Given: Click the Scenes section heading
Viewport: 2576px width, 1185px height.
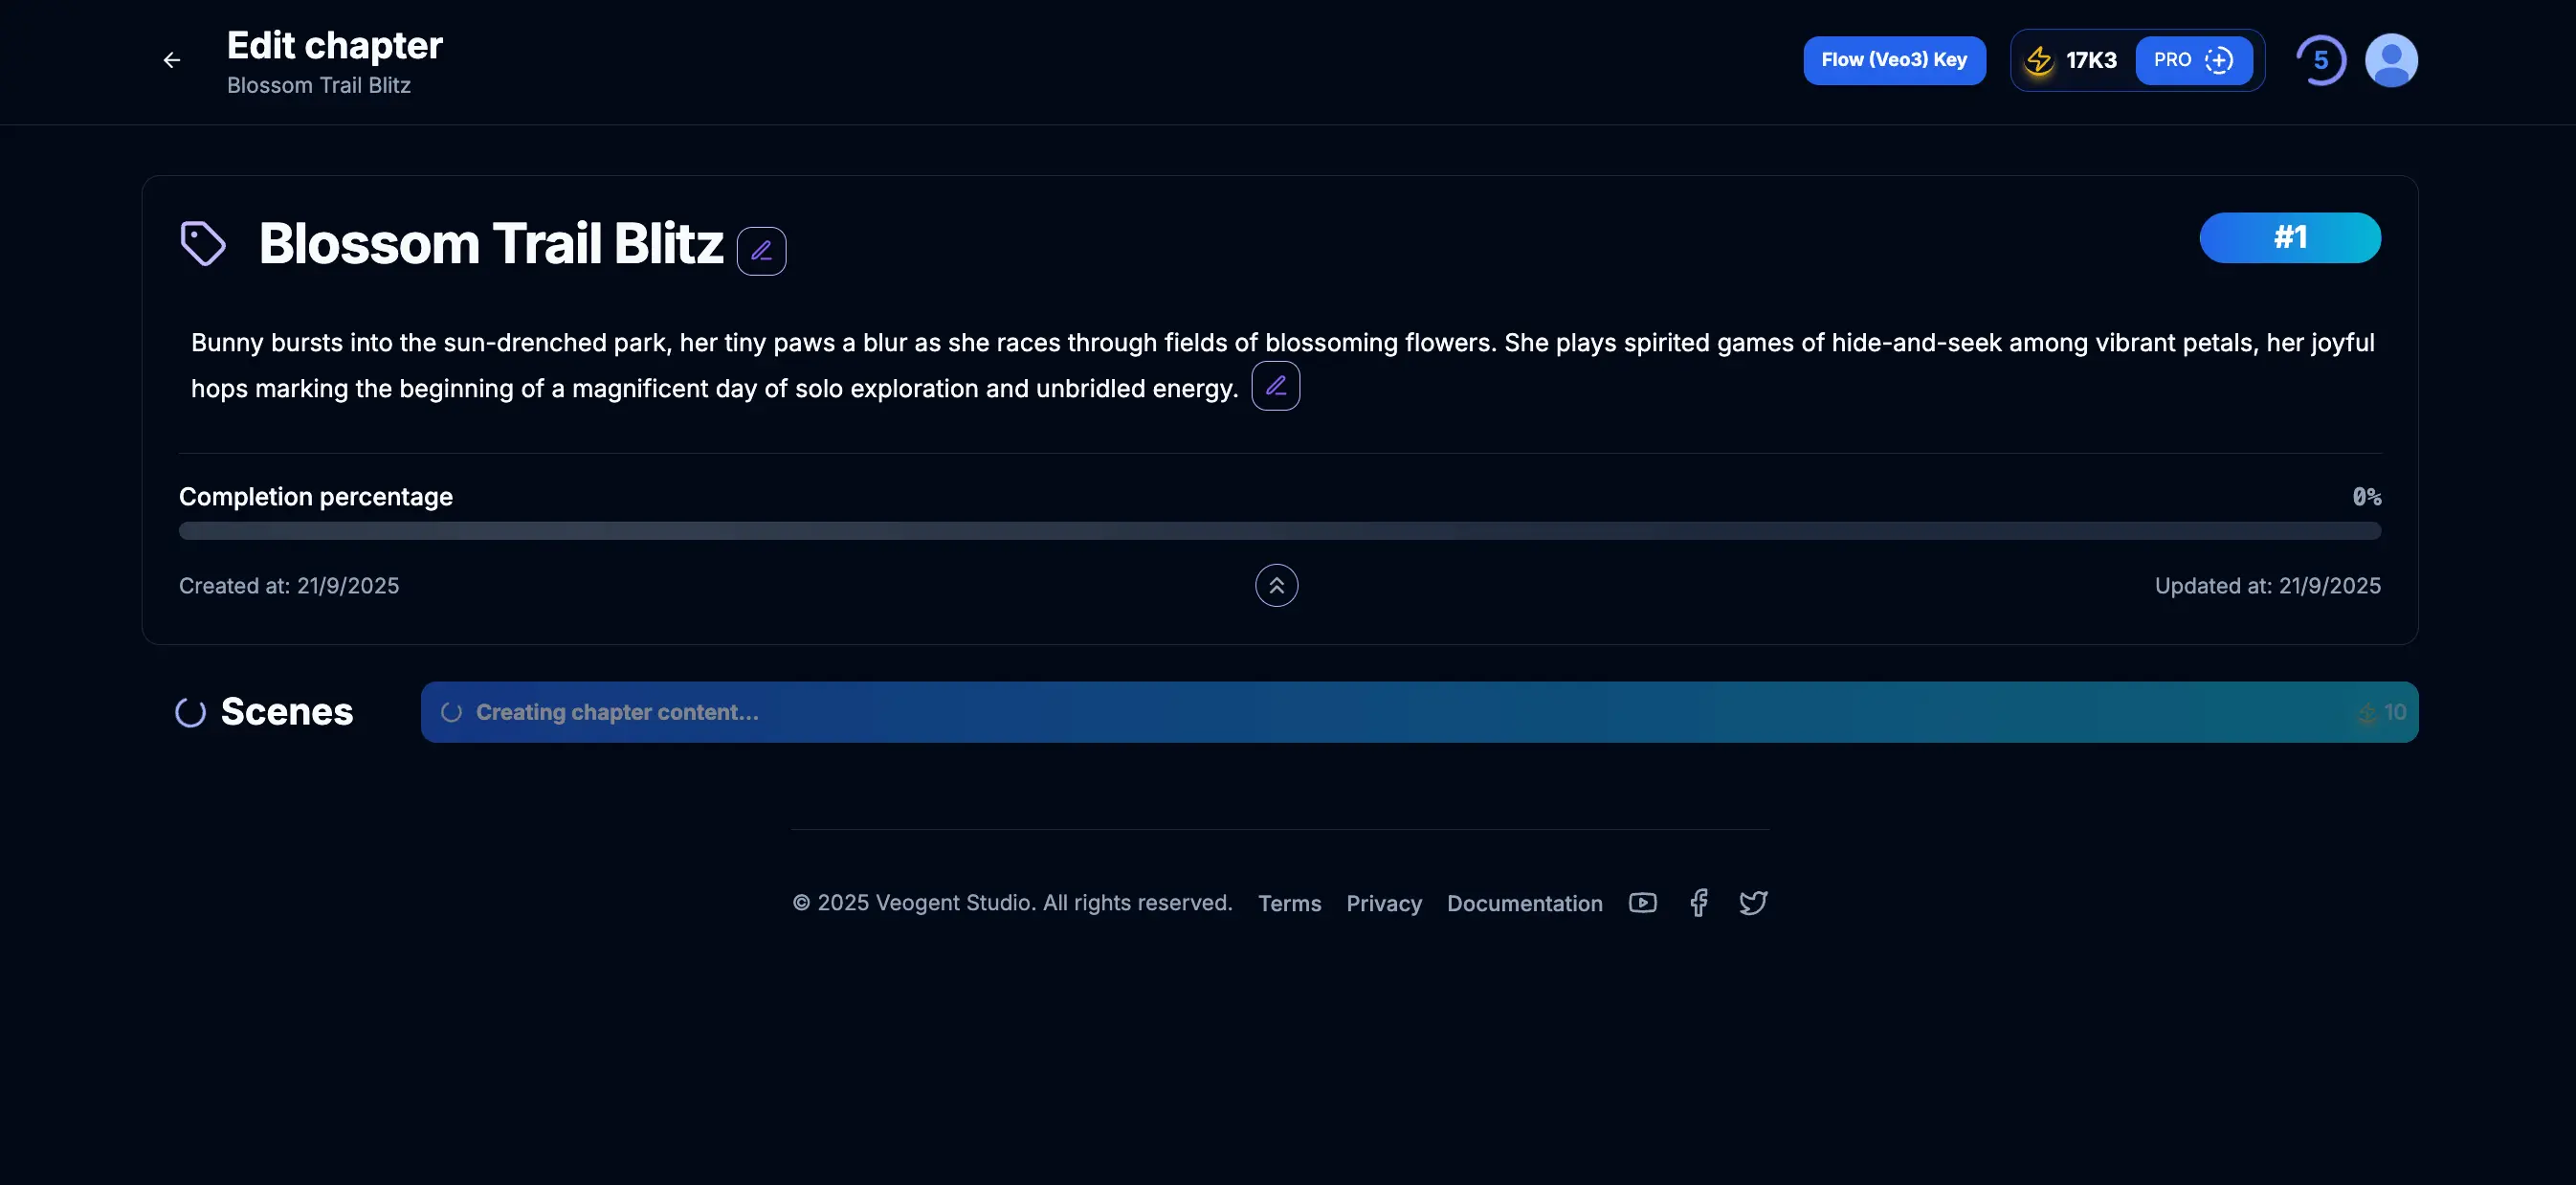Looking at the screenshot, I should (286, 712).
